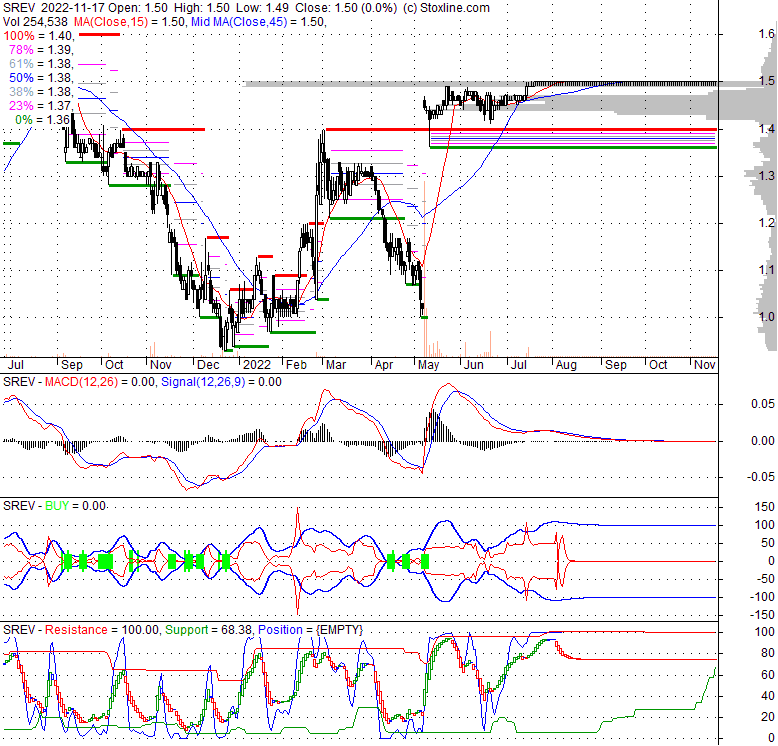Click the Position = {EMPTY} label
This screenshot has height=746, width=778.
(311, 630)
